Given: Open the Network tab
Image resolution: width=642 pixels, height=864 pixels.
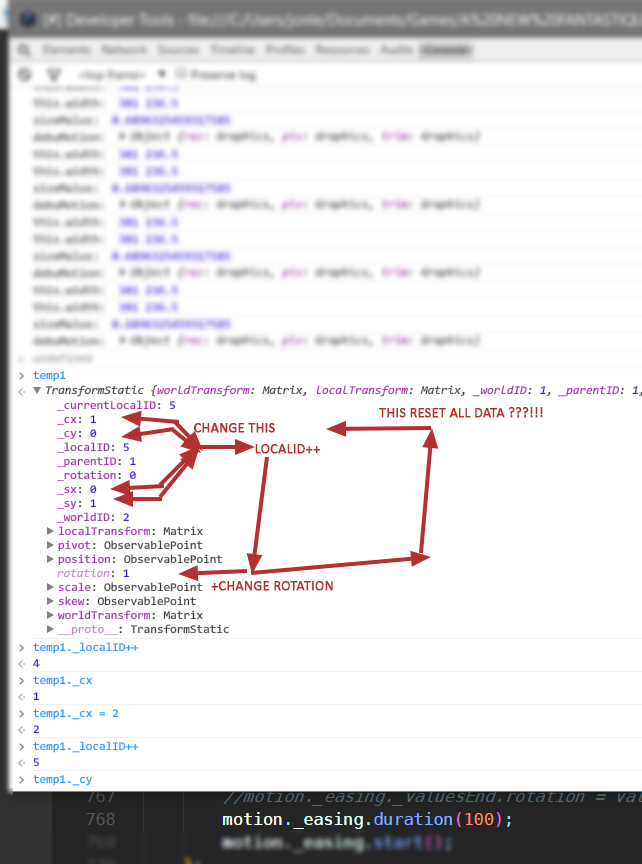Looking at the screenshot, I should pyautogui.click(x=124, y=50).
